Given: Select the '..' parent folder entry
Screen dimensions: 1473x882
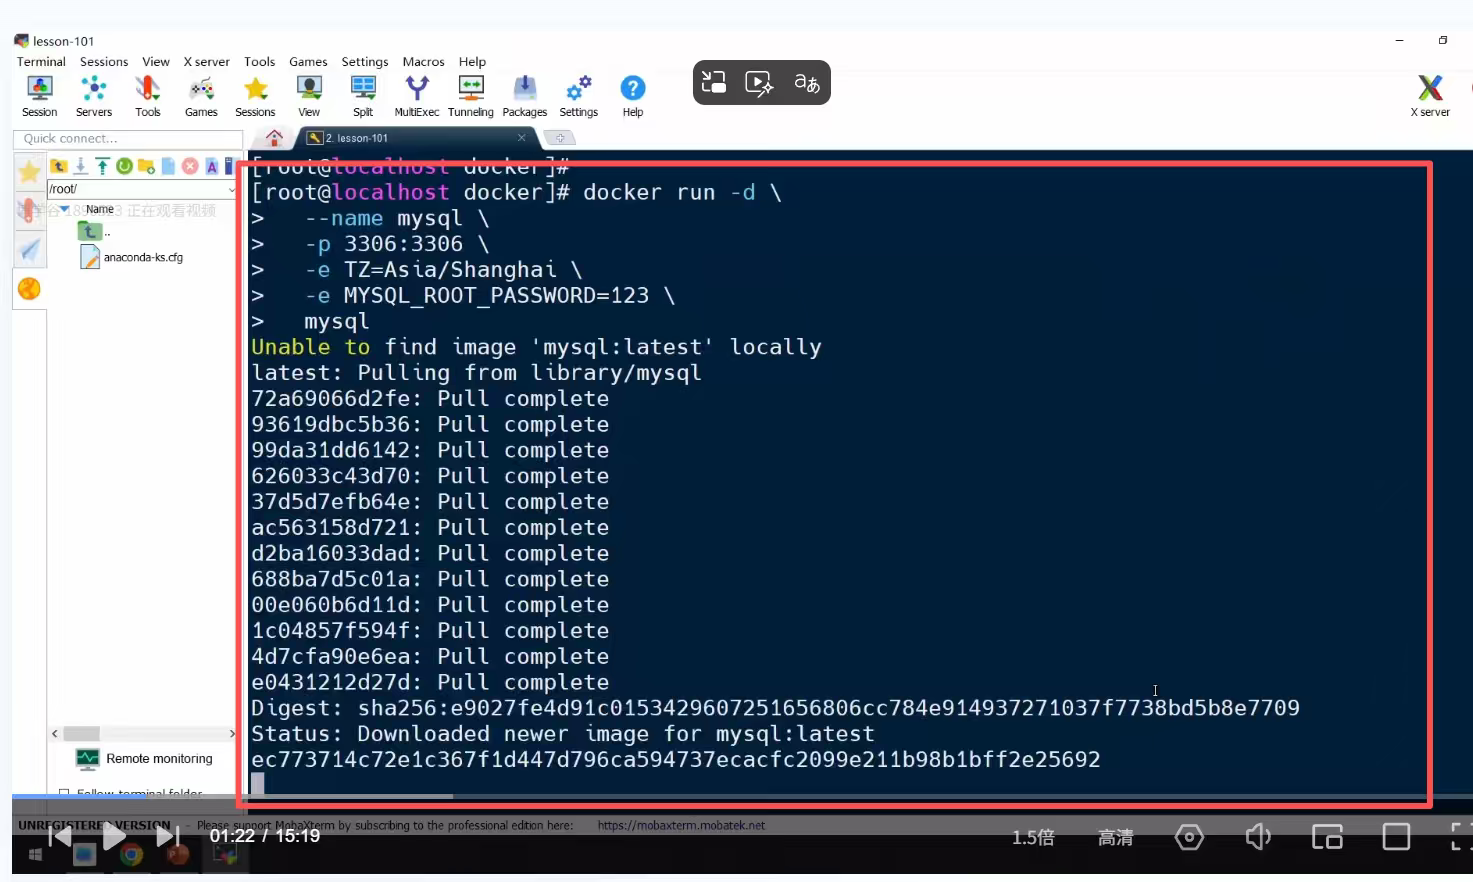Looking at the screenshot, I should pos(94,232).
